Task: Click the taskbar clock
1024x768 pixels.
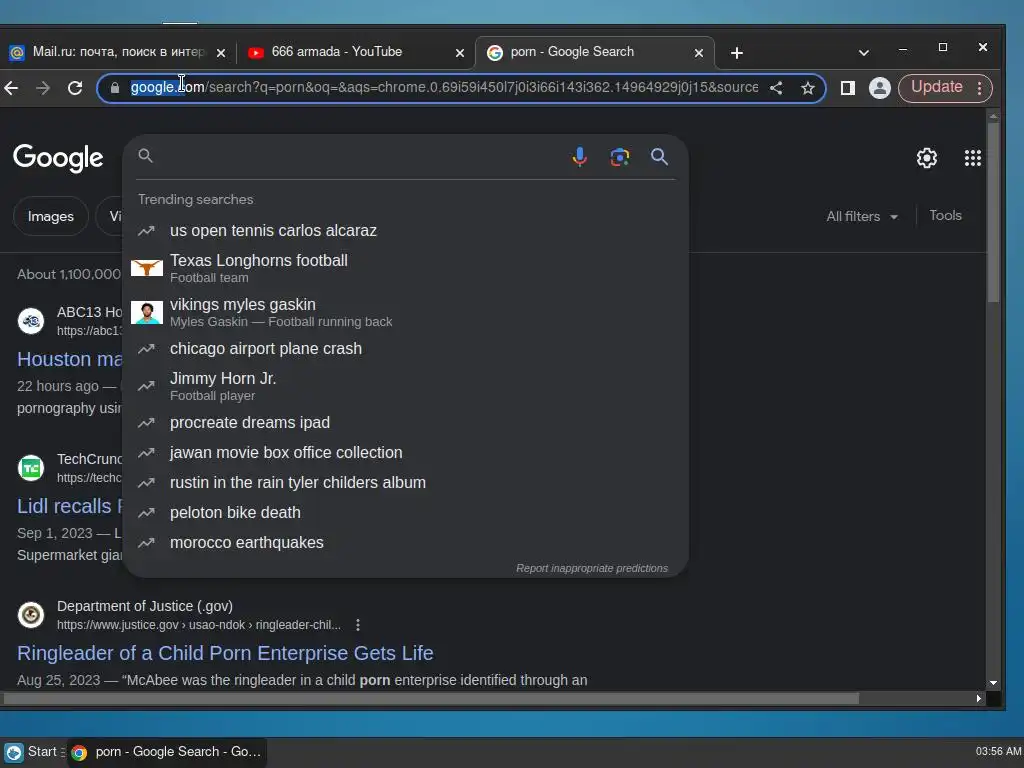Action: (x=999, y=752)
